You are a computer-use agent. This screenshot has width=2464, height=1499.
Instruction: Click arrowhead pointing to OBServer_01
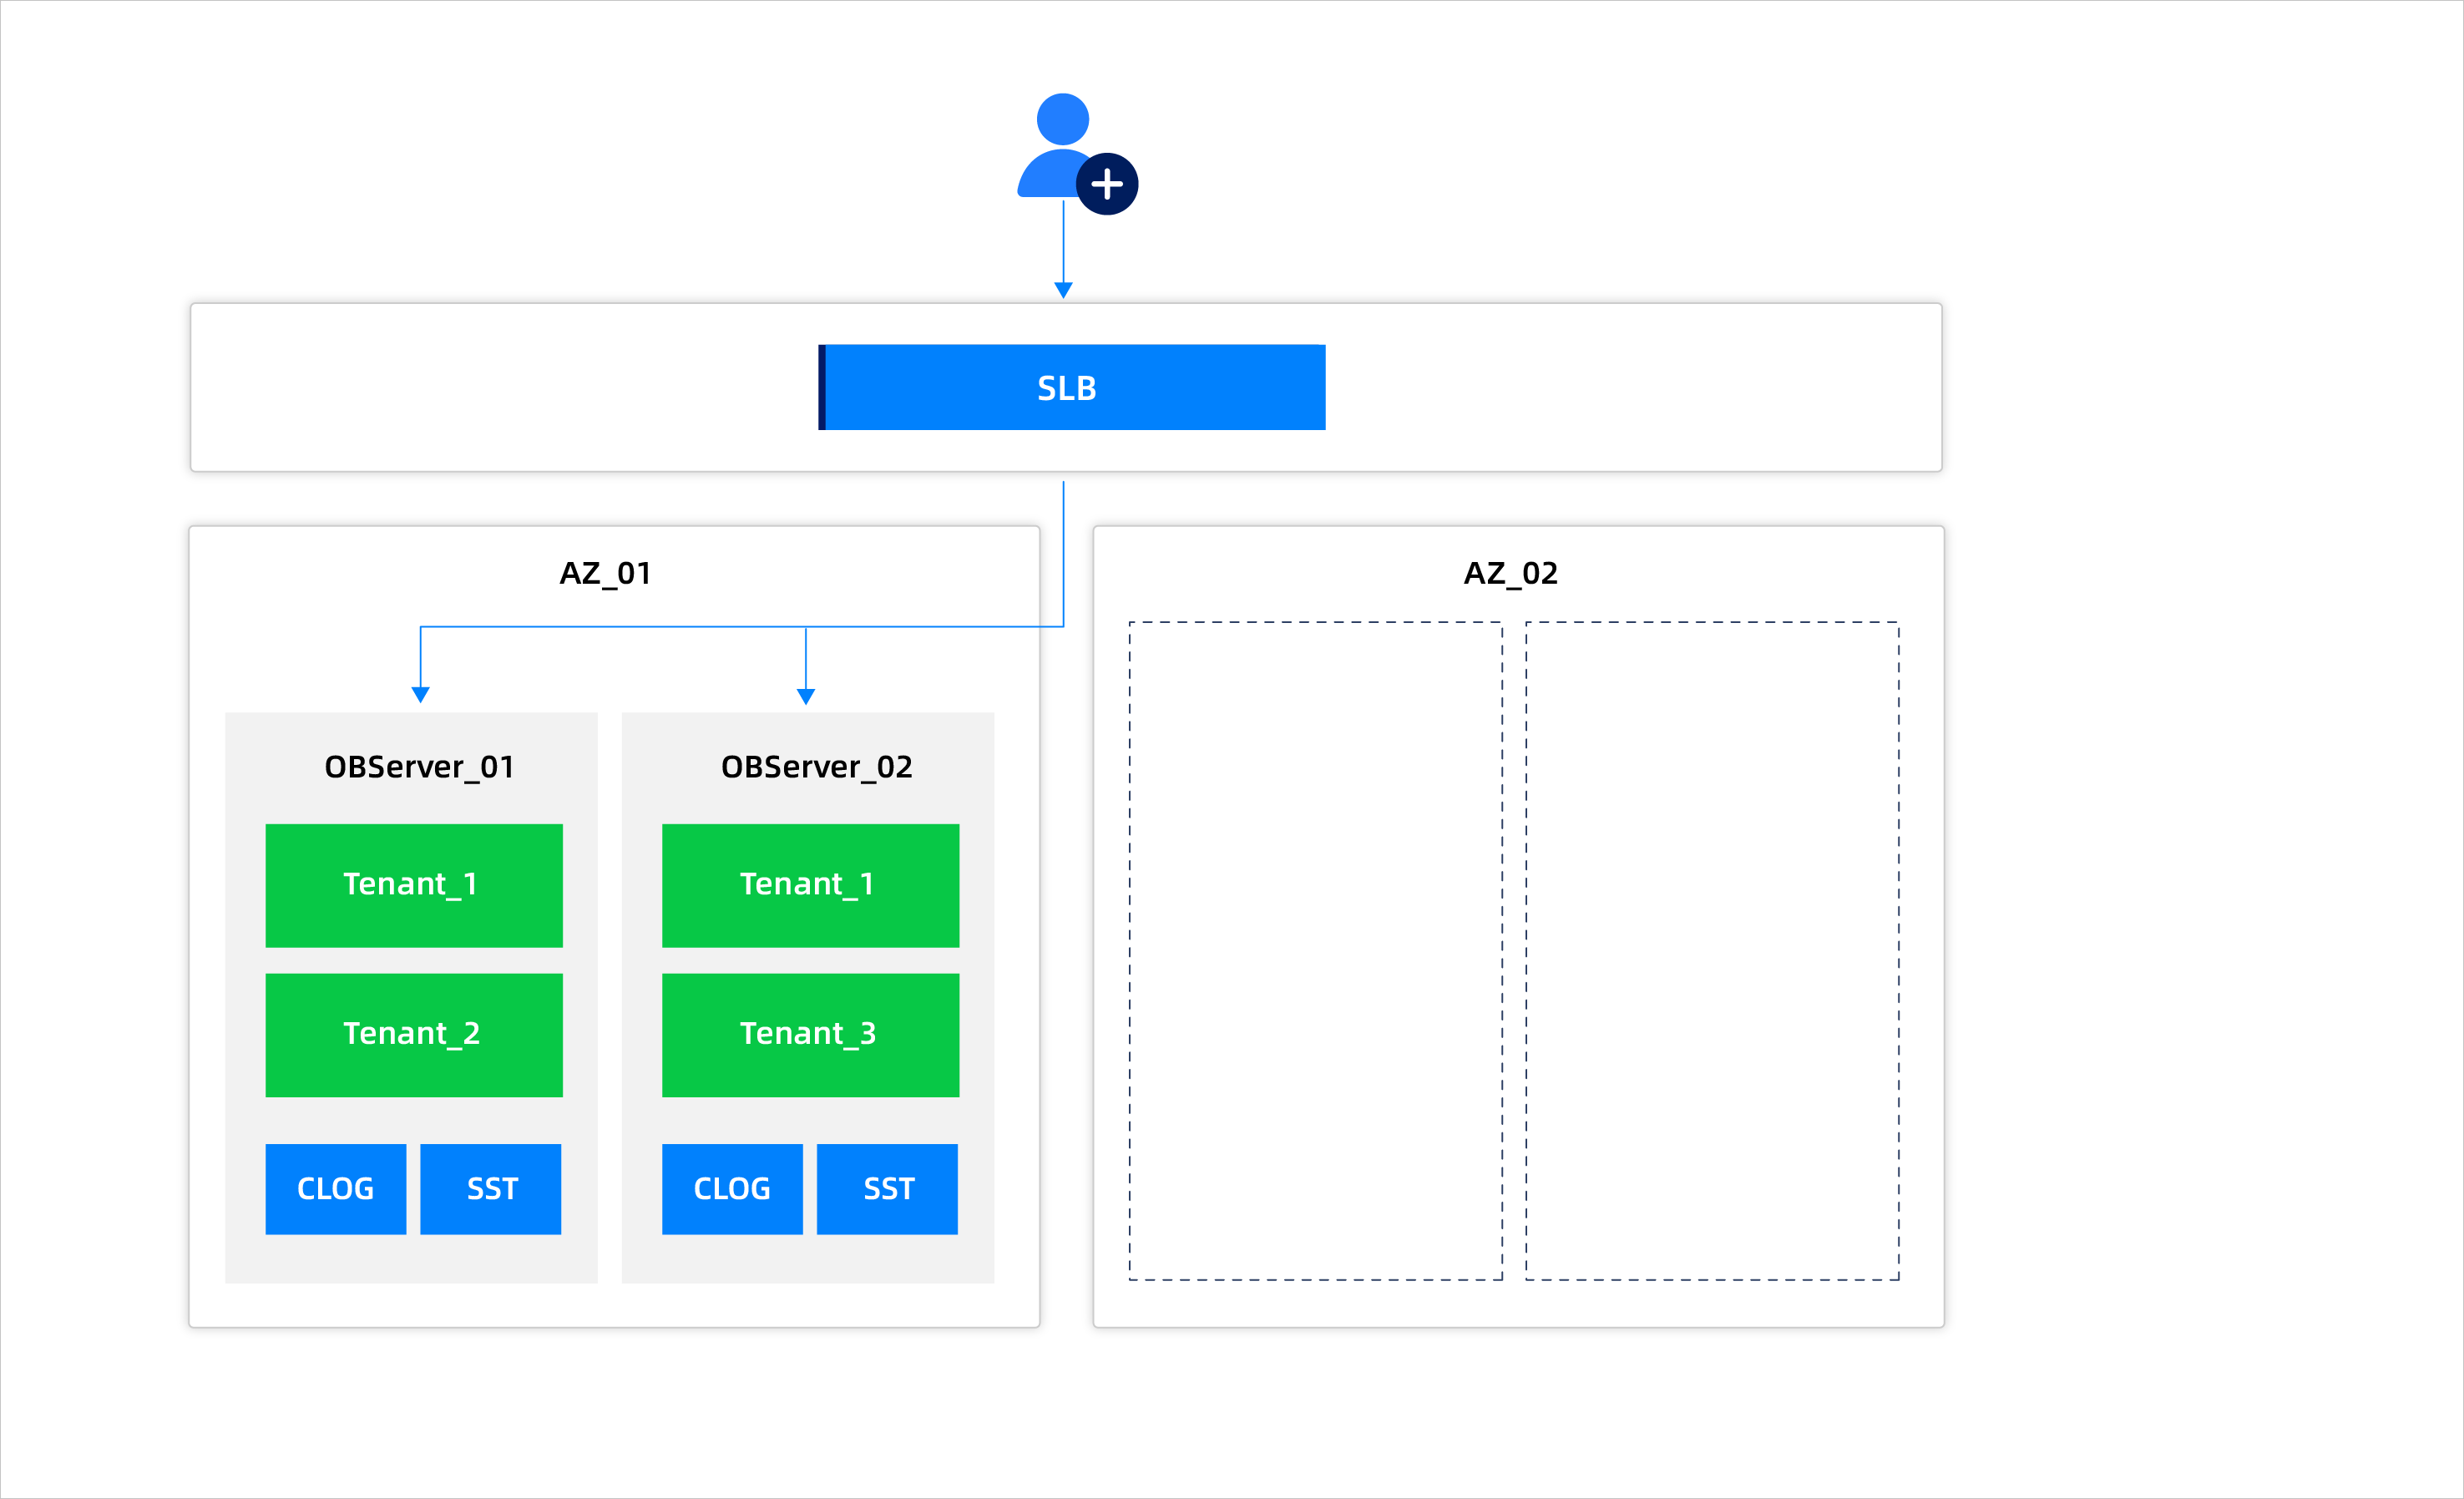point(421,694)
